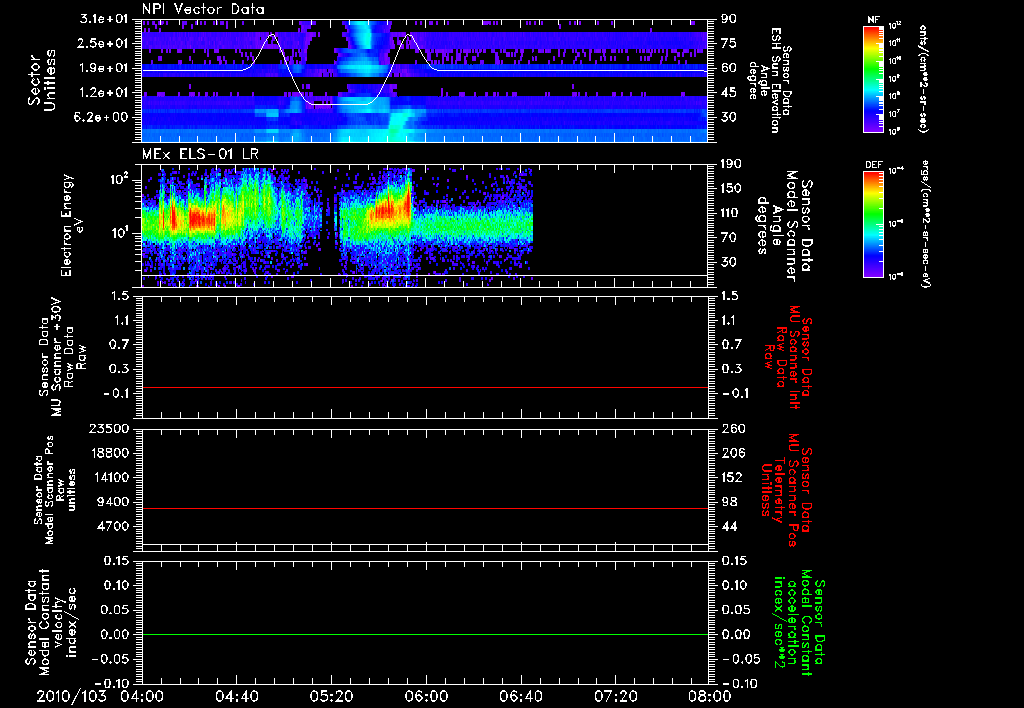Viewport: 1024px width, 708px height.
Task: Click the 'Sector Unitless' axis label
Action: 42,80
